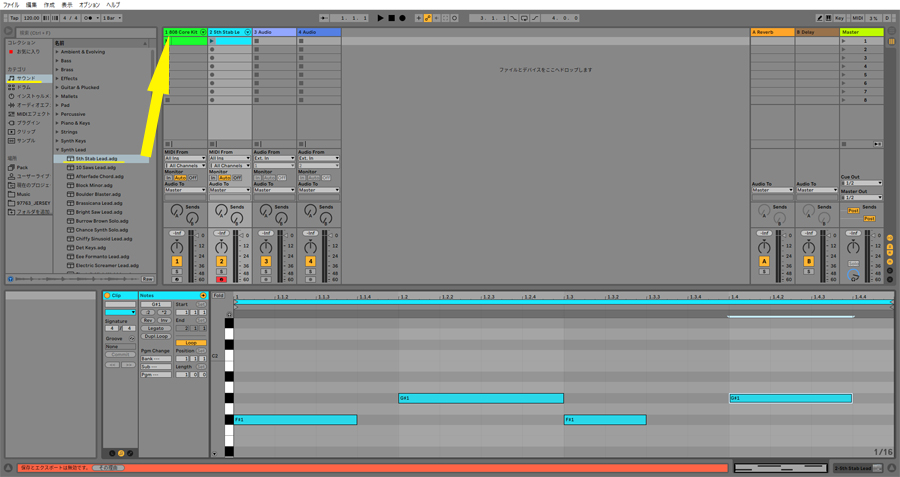Select the インストゥルメント category icon
This screenshot has height=477, width=900.
[x=11, y=96]
